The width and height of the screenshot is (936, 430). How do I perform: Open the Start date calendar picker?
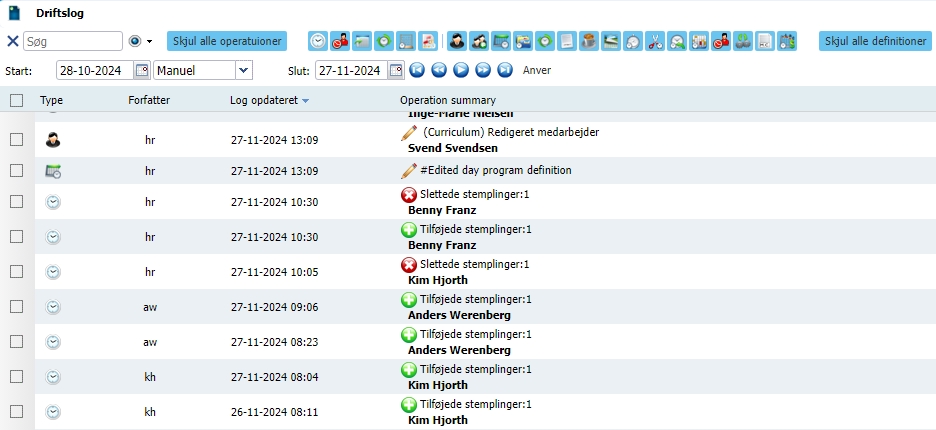coord(142,70)
